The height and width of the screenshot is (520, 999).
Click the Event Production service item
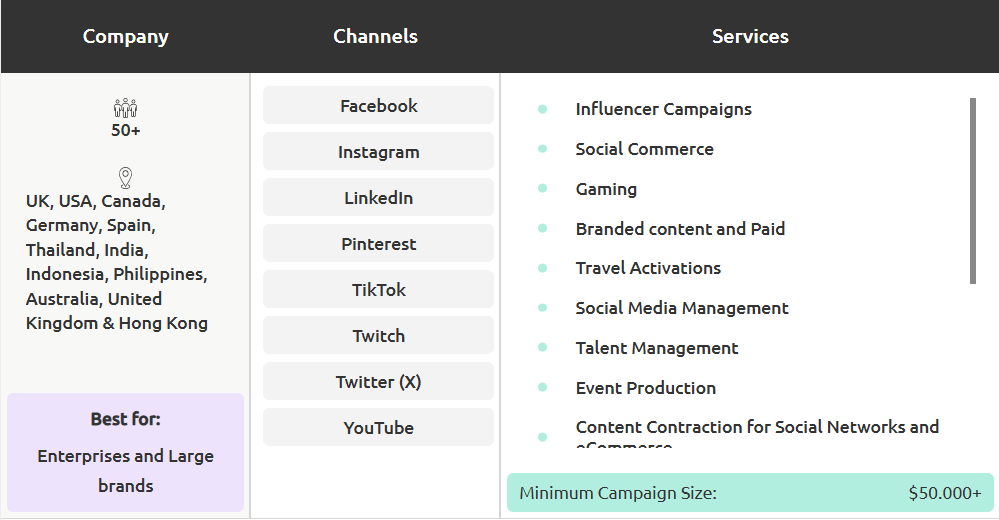[645, 388]
